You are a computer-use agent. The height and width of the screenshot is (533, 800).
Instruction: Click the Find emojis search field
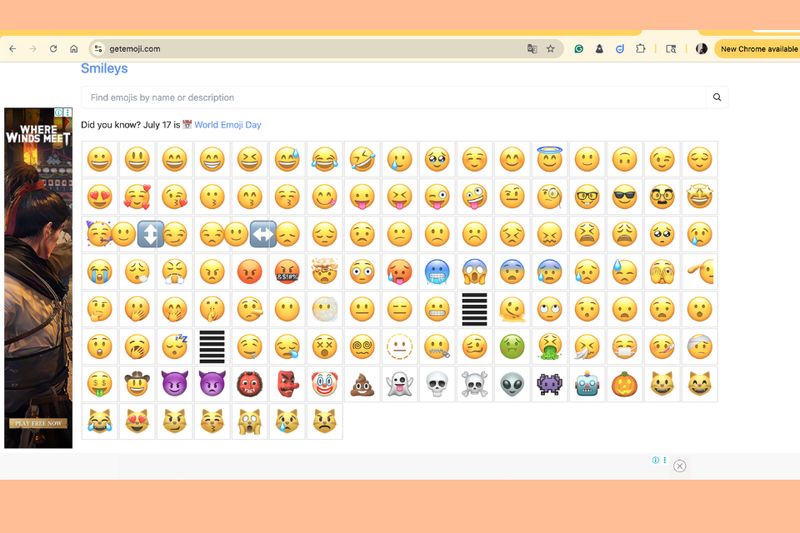[393, 97]
